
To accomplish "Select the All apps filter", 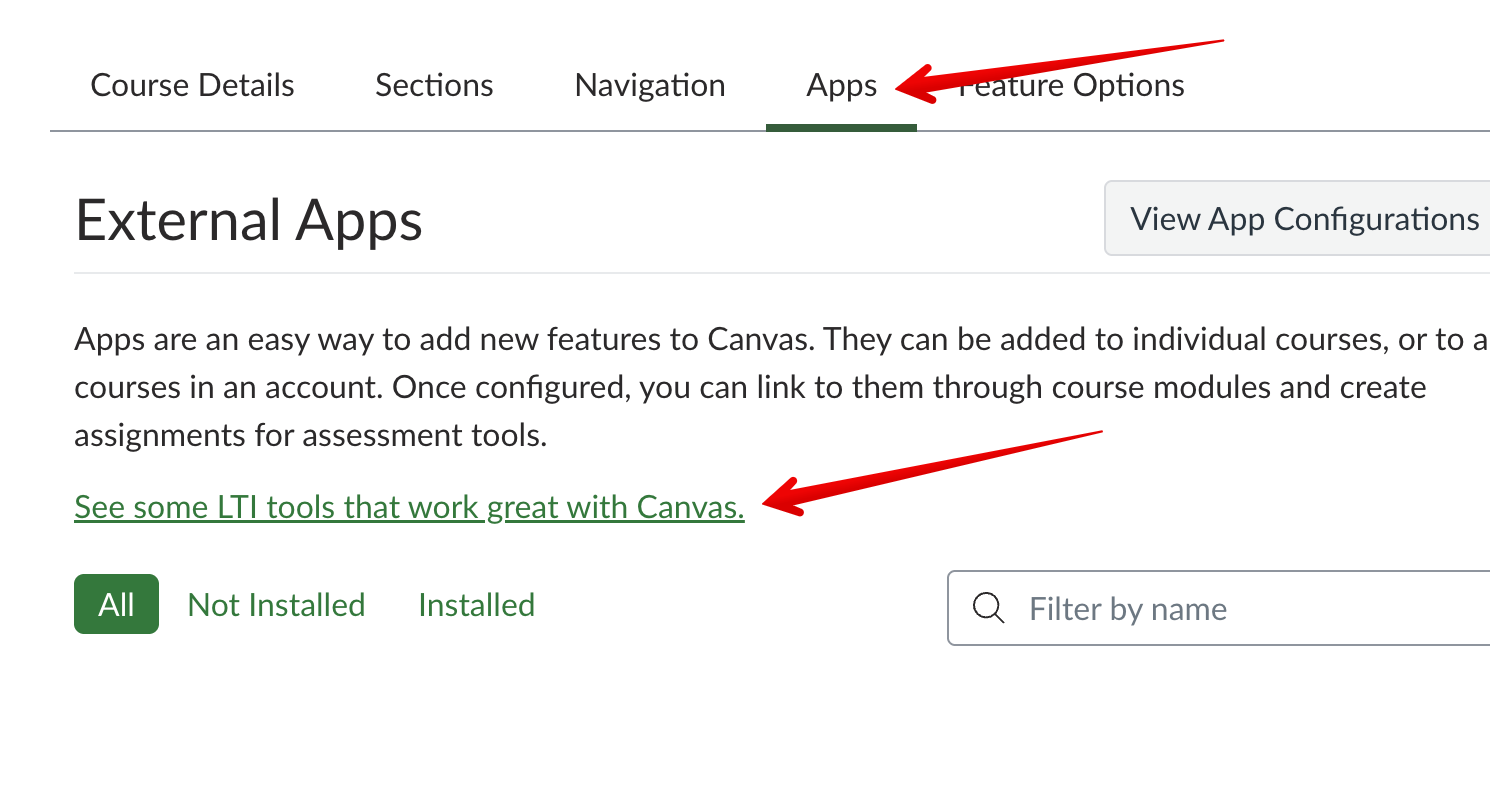I will 116,604.
